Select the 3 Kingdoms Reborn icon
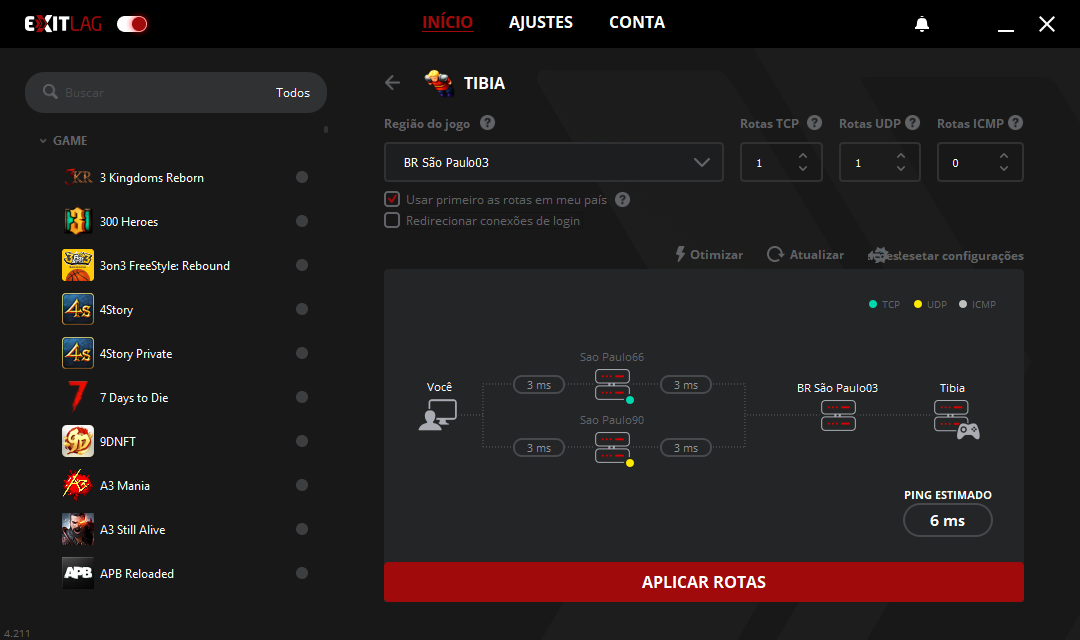This screenshot has height=640, width=1080. click(78, 177)
